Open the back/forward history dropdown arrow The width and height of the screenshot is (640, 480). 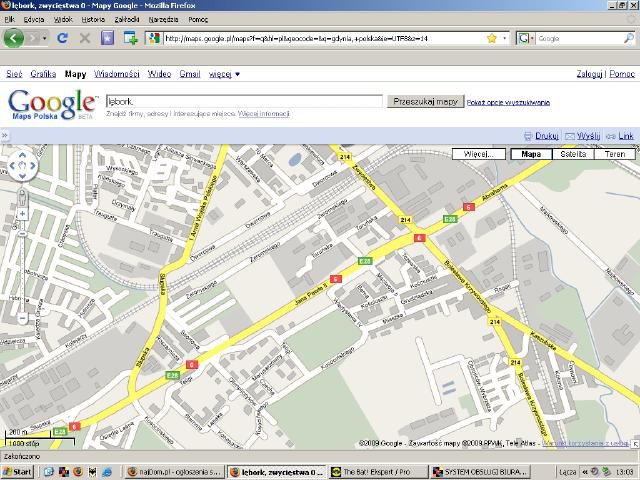click(x=44, y=38)
